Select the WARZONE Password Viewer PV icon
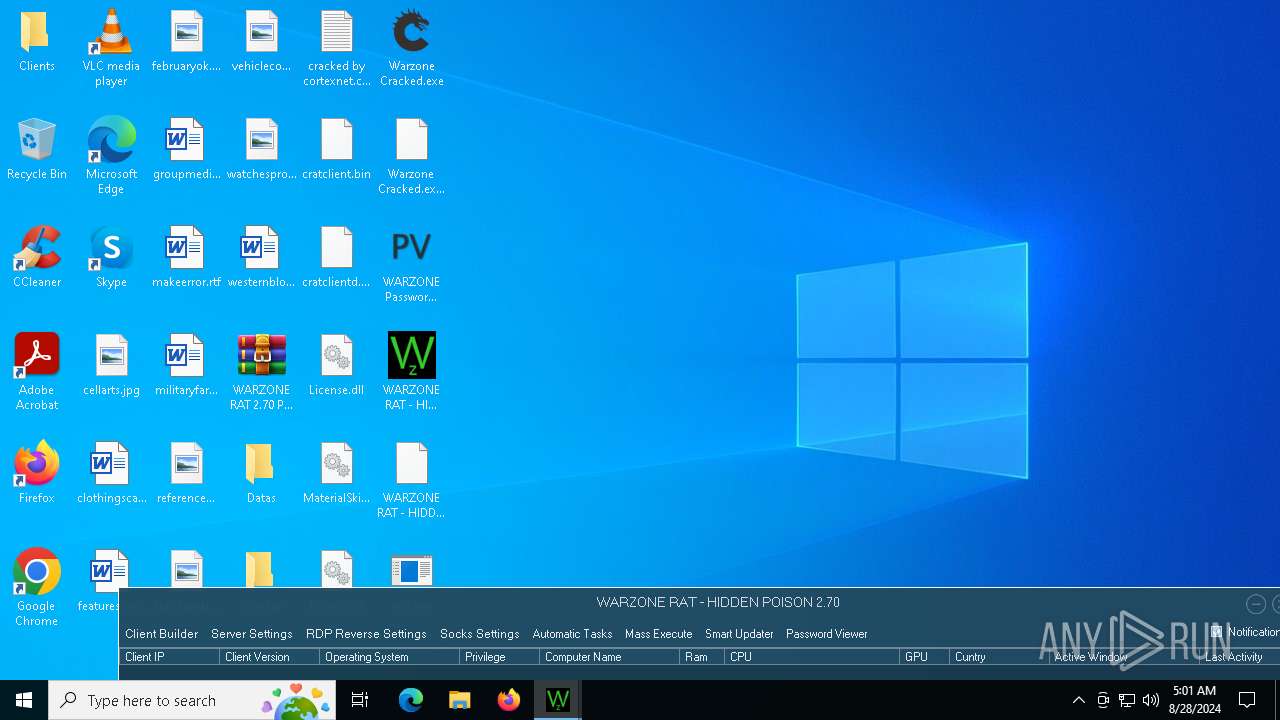This screenshot has width=1280, height=720. tap(411, 264)
